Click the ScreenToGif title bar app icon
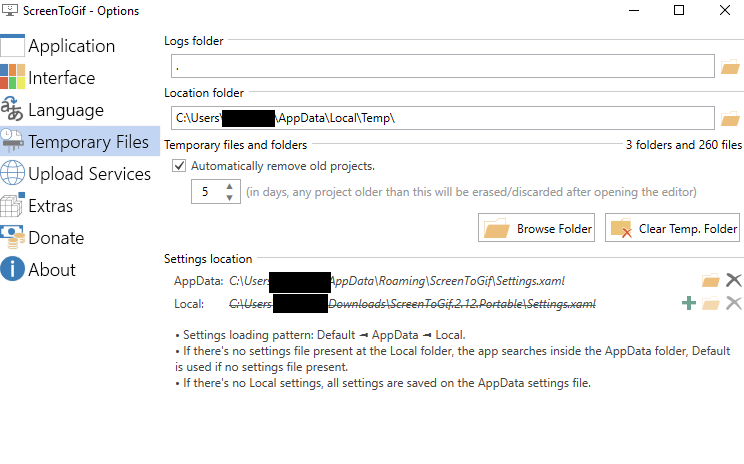744x464 pixels. 9,10
